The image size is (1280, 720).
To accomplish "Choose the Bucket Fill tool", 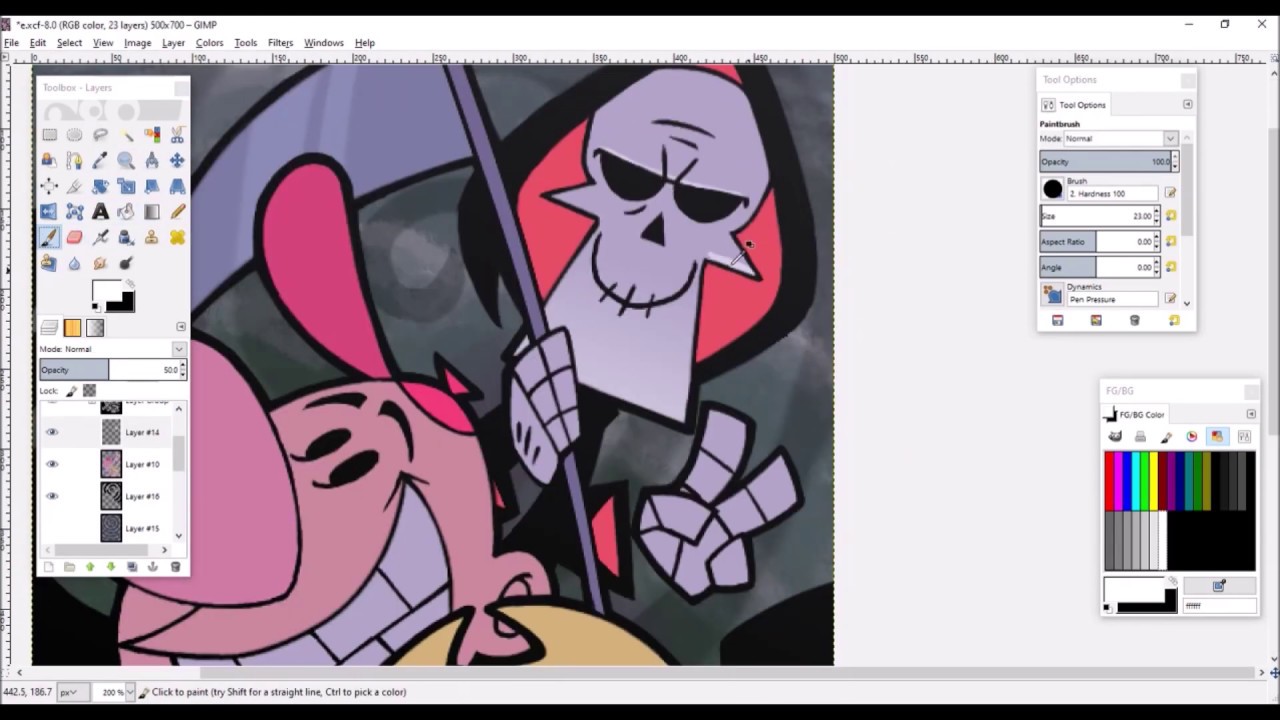I will coord(126,211).
